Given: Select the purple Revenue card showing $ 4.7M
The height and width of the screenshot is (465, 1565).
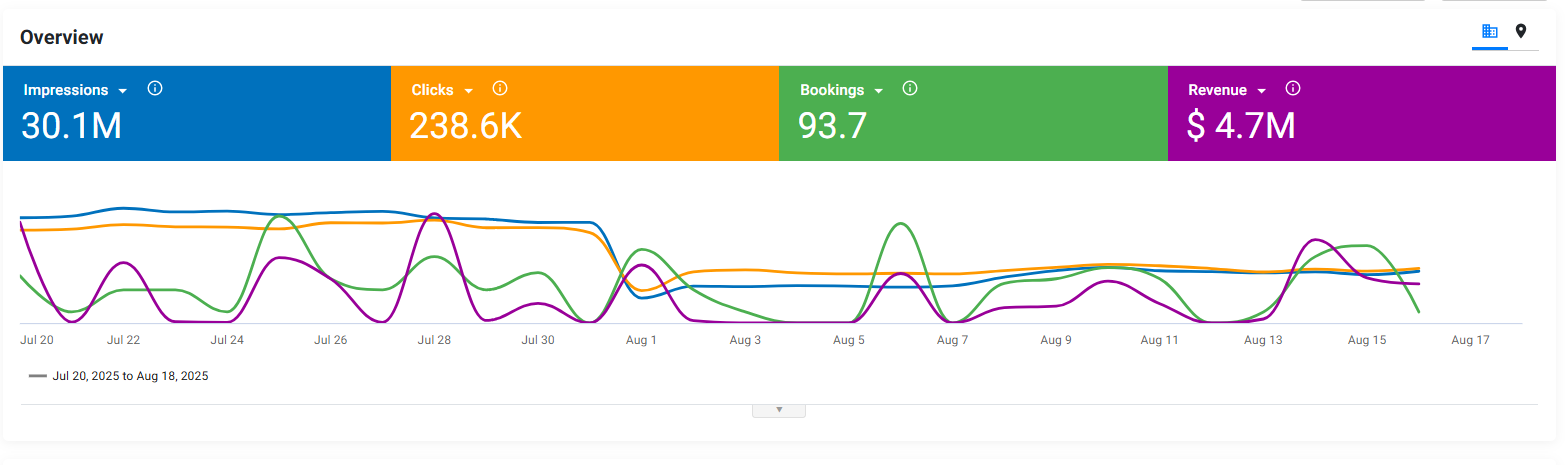Looking at the screenshot, I should tap(1362, 113).
